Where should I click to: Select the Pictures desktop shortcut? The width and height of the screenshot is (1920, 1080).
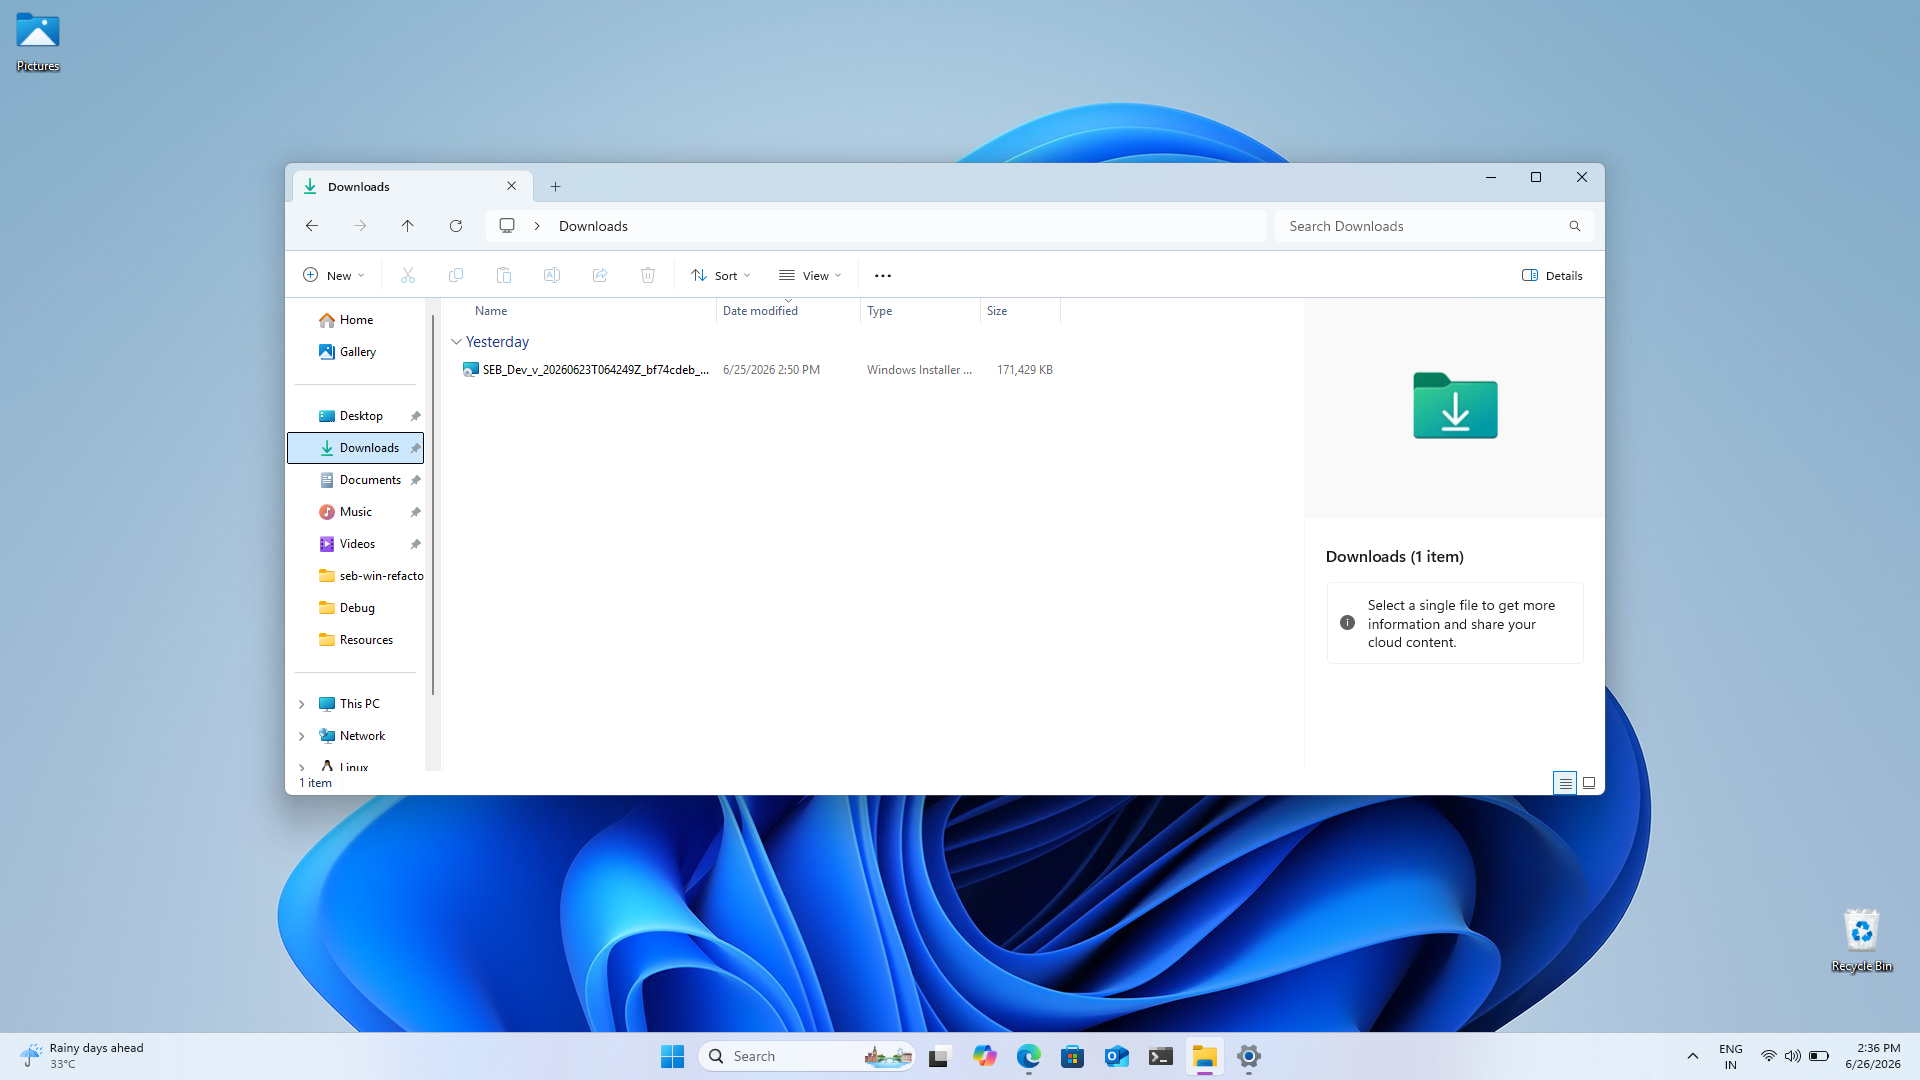tap(38, 42)
